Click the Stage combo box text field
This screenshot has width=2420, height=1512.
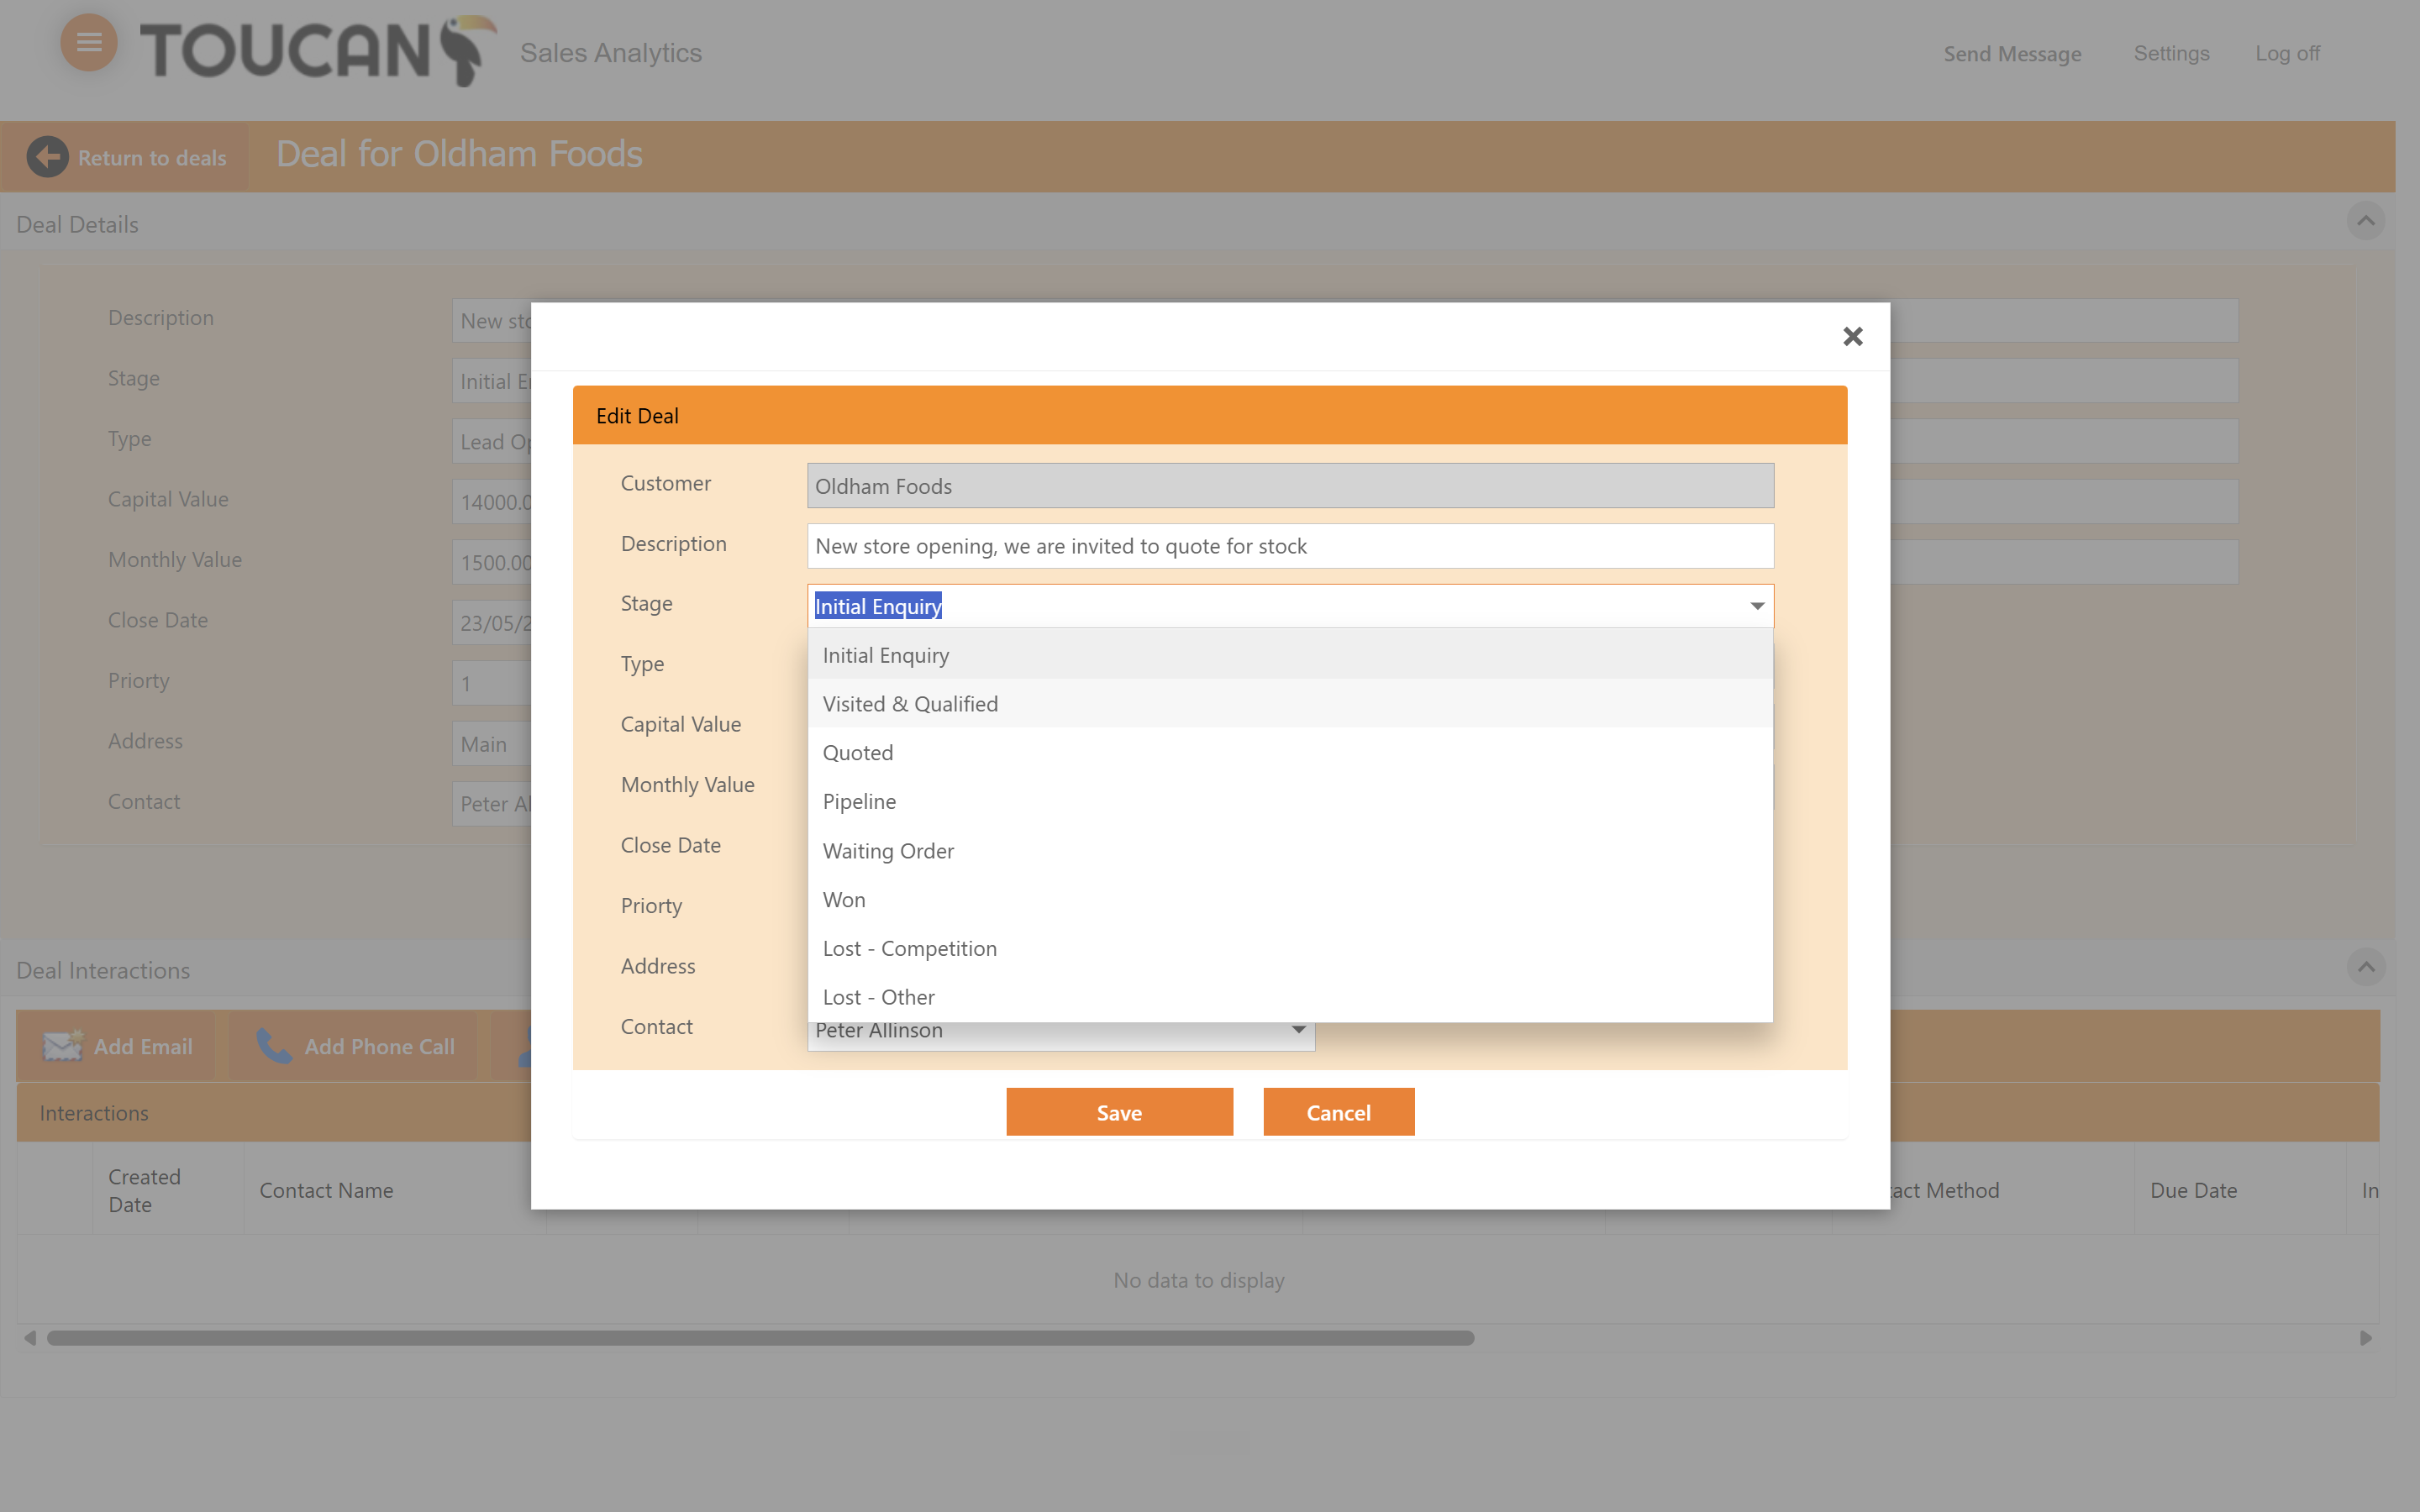click(1275, 606)
